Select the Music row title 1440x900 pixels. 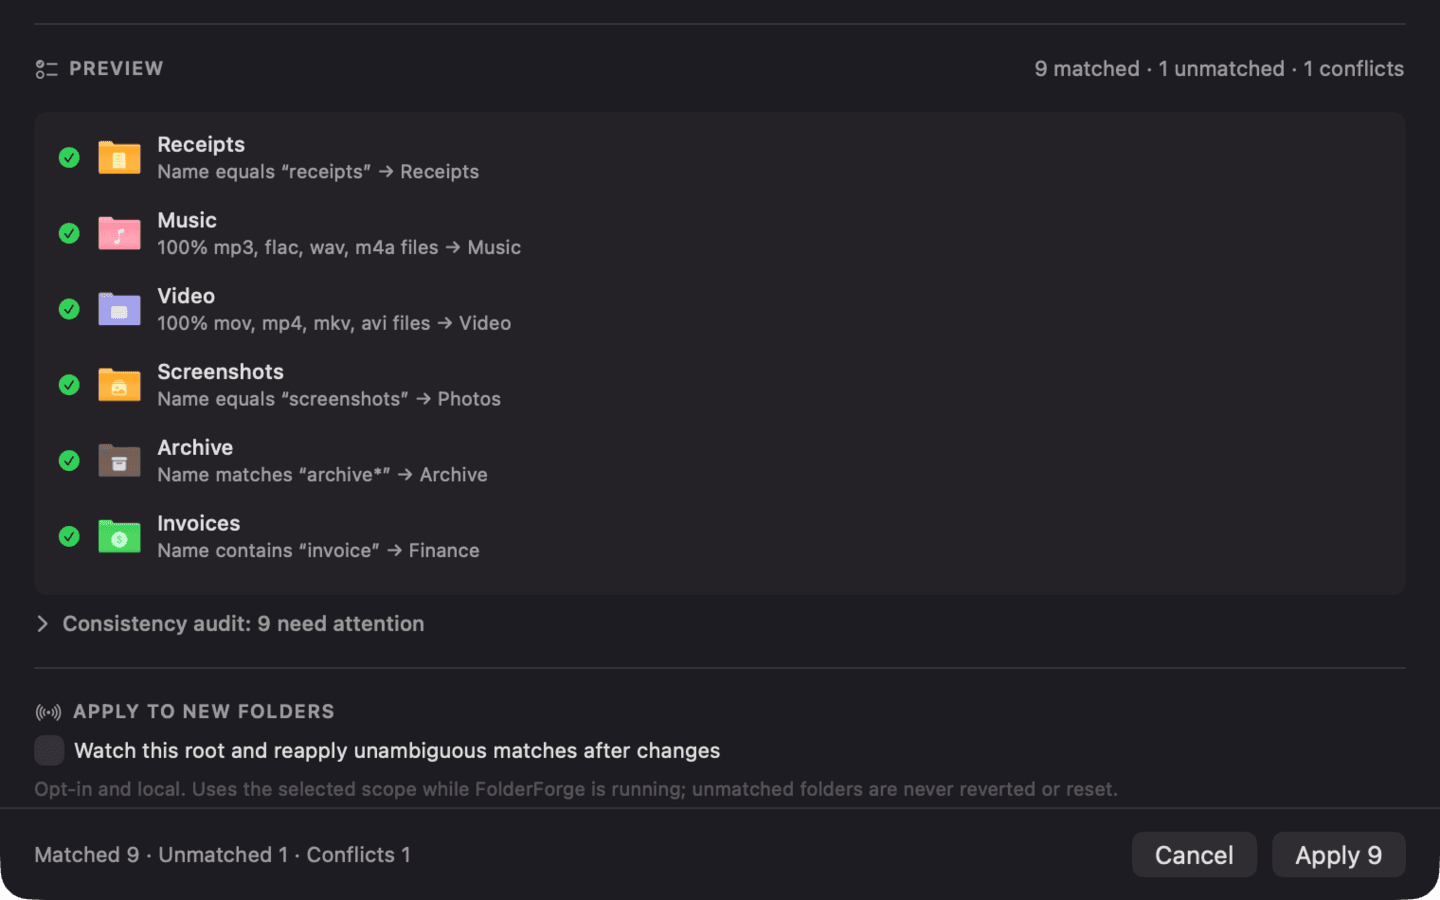click(x=187, y=220)
